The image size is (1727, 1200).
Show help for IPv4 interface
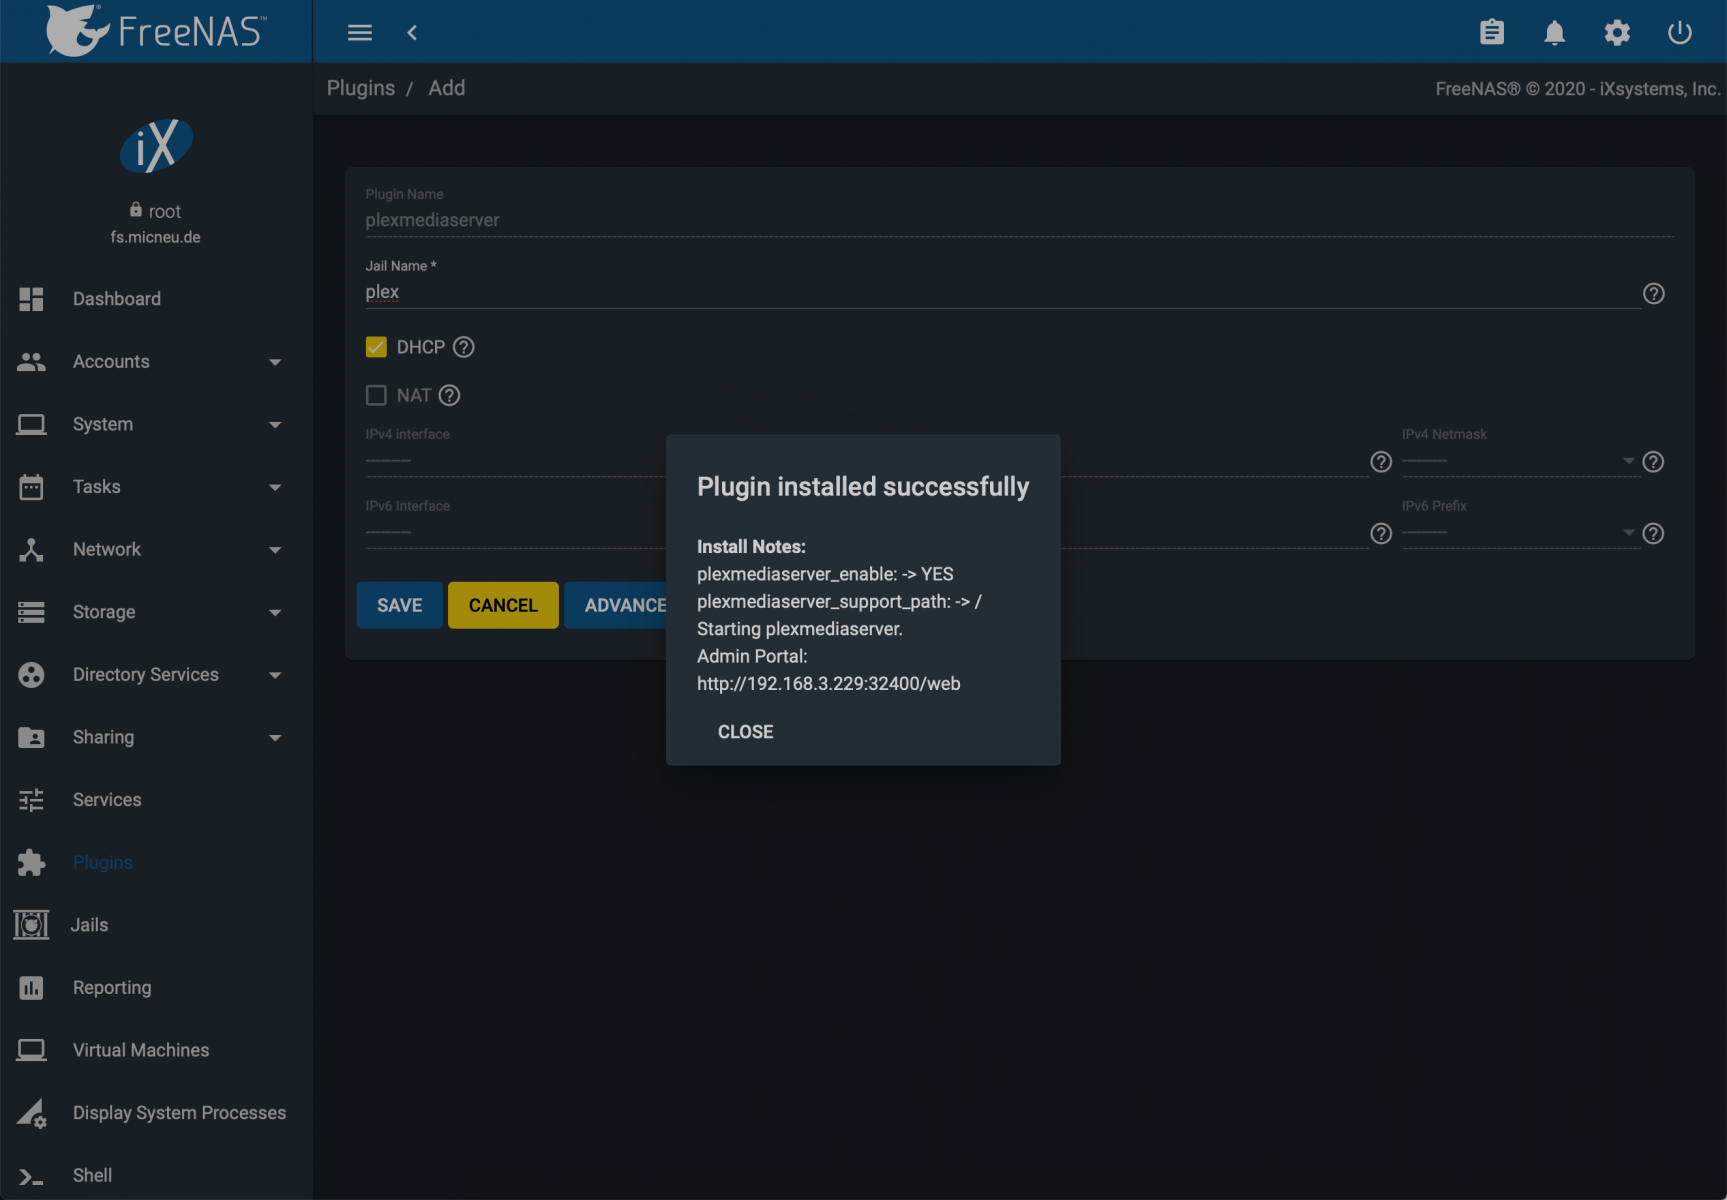pos(1381,461)
